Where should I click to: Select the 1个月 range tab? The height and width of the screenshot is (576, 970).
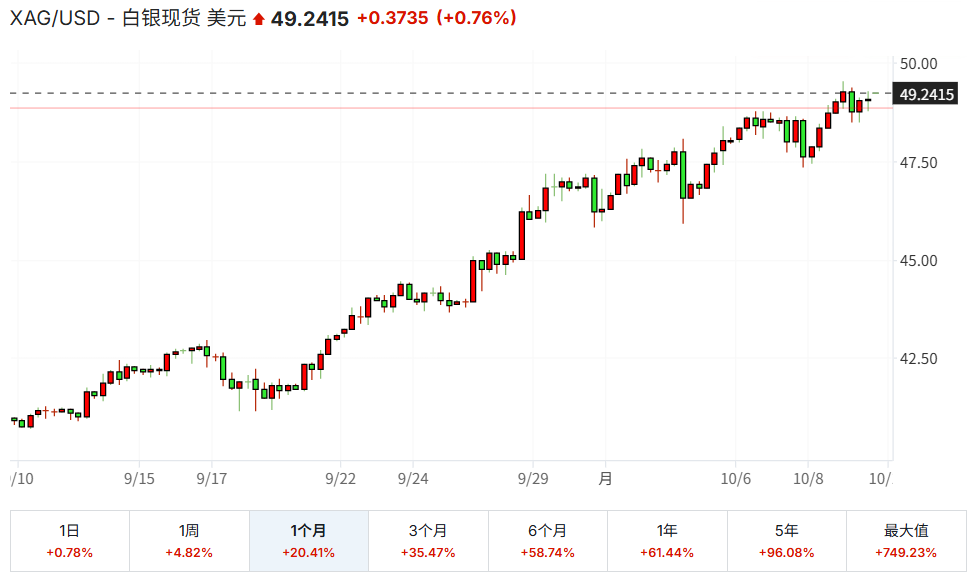tap(308, 541)
